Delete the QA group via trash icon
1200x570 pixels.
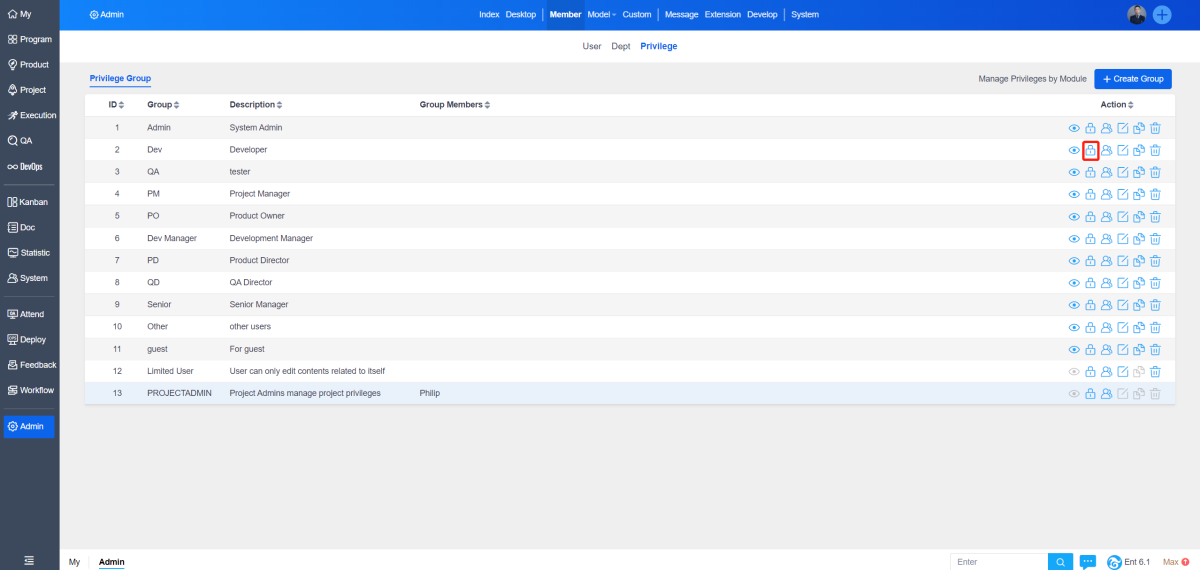[x=1155, y=172]
